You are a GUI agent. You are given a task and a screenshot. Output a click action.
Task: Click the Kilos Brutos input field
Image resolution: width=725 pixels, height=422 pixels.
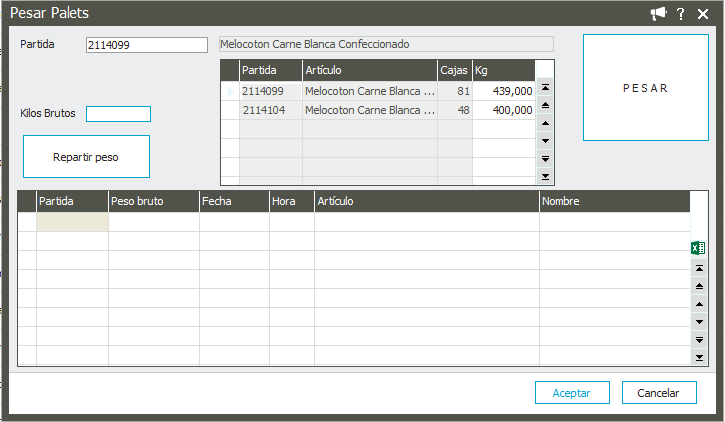118,114
